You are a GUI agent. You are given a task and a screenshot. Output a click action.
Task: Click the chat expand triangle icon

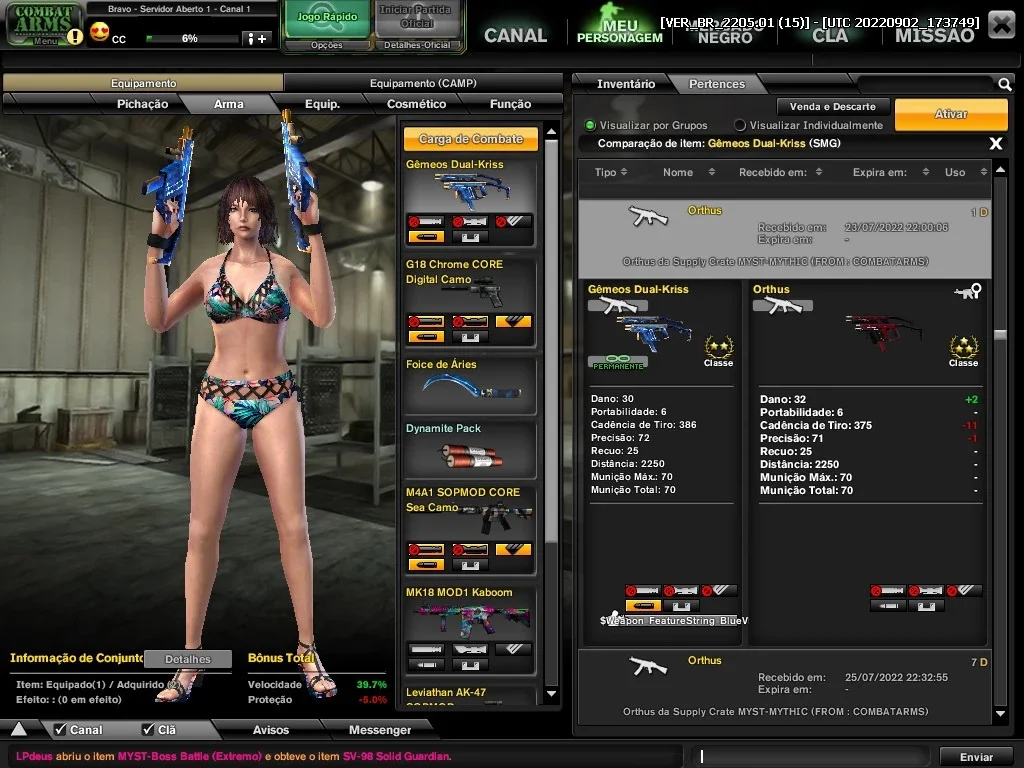18,729
